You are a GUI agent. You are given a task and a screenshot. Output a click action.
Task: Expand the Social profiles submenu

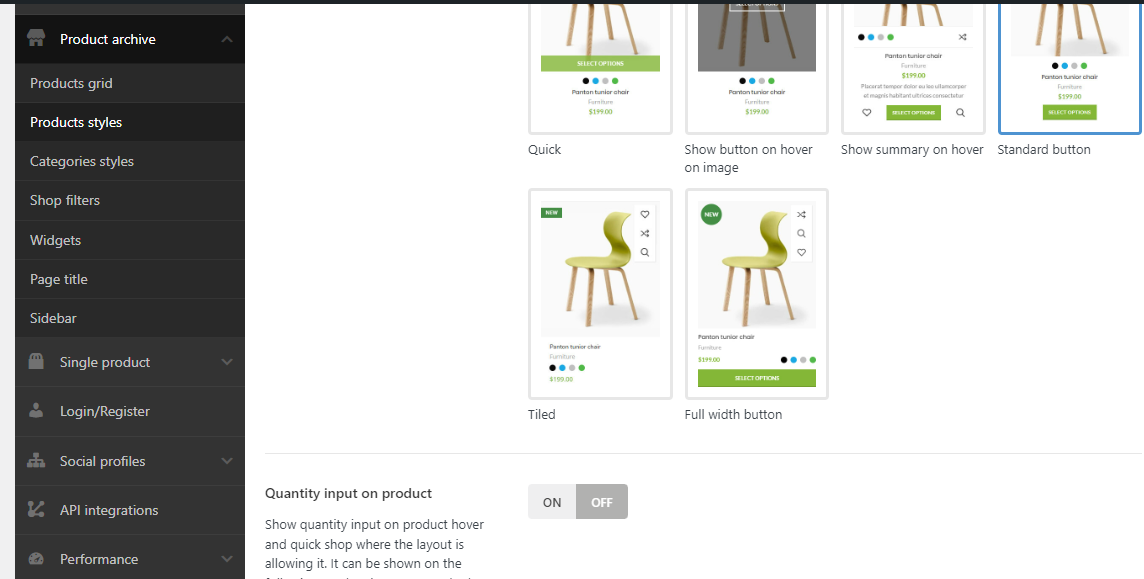coord(227,461)
